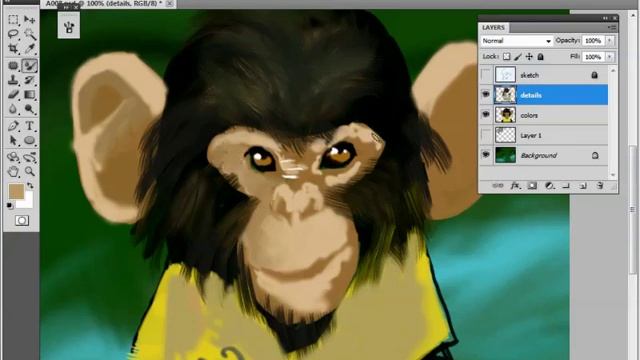Image resolution: width=640 pixels, height=360 pixels.
Task: Toggle lock all
Action: click(x=540, y=57)
